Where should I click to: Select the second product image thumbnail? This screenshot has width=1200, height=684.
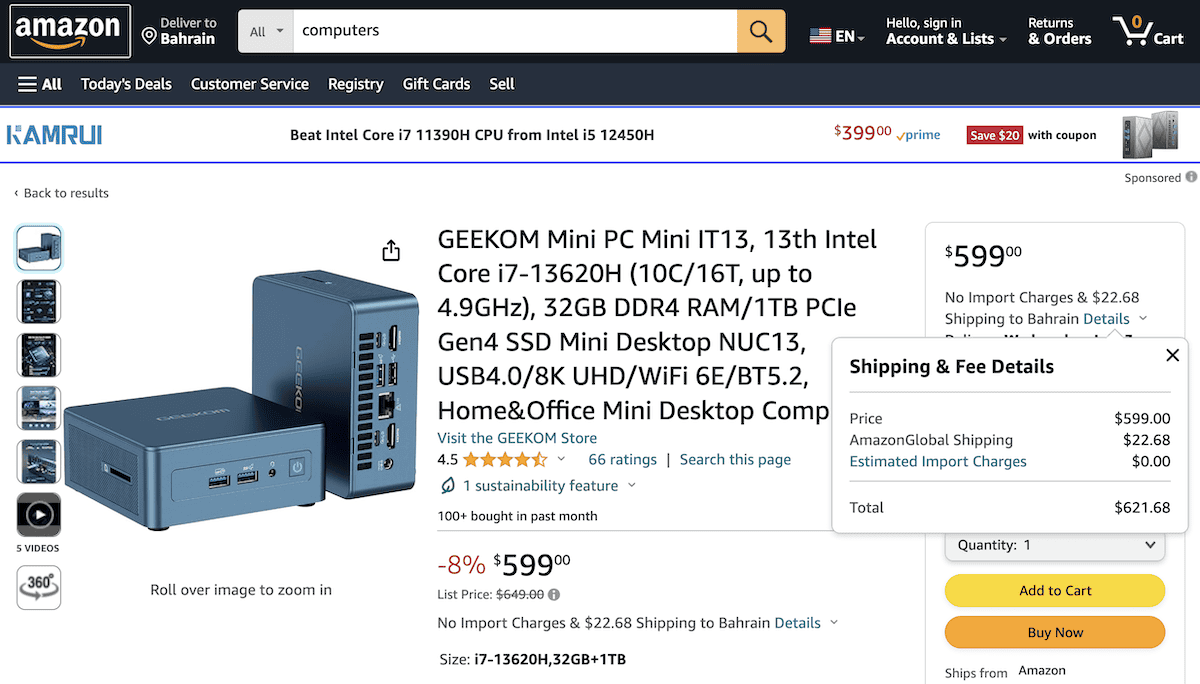38,301
